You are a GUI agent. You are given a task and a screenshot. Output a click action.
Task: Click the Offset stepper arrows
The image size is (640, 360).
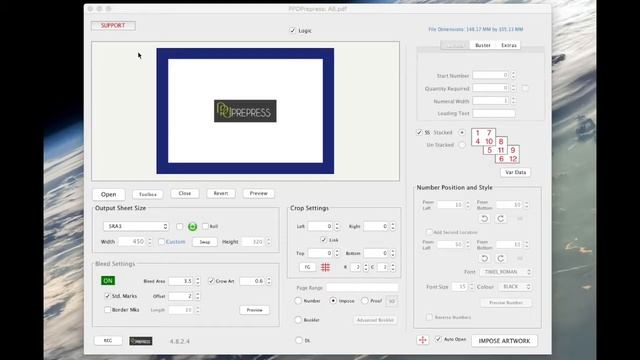tap(198, 296)
